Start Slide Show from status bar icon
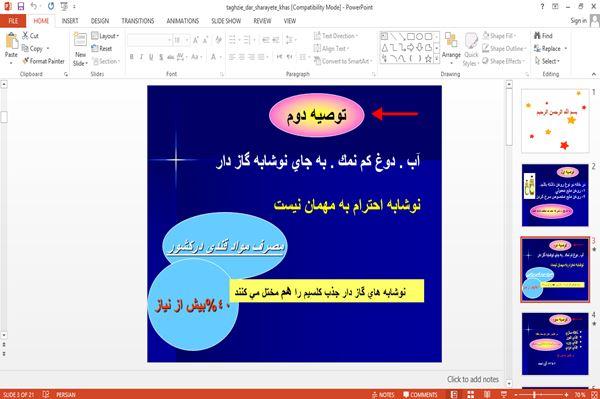Image resolution: width=600 pixels, height=399 pixels. click(x=504, y=394)
